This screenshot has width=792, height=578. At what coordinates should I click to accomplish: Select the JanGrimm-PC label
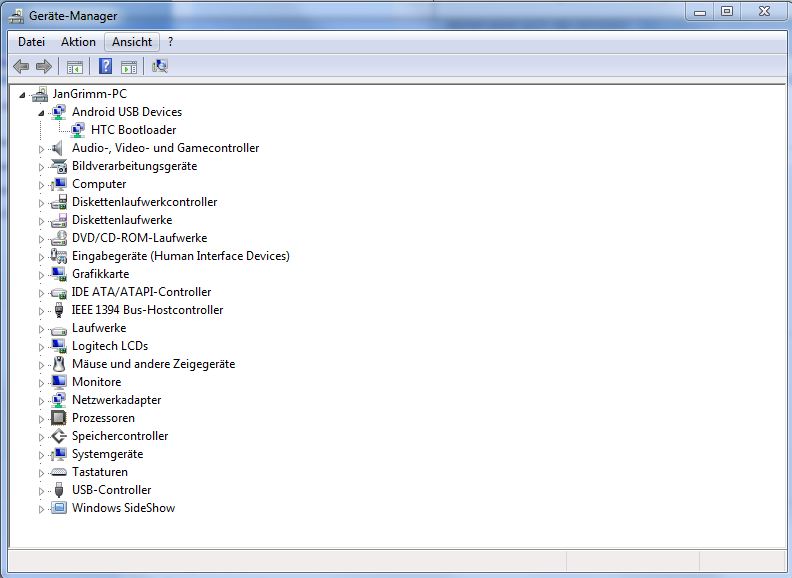[x=89, y=94]
